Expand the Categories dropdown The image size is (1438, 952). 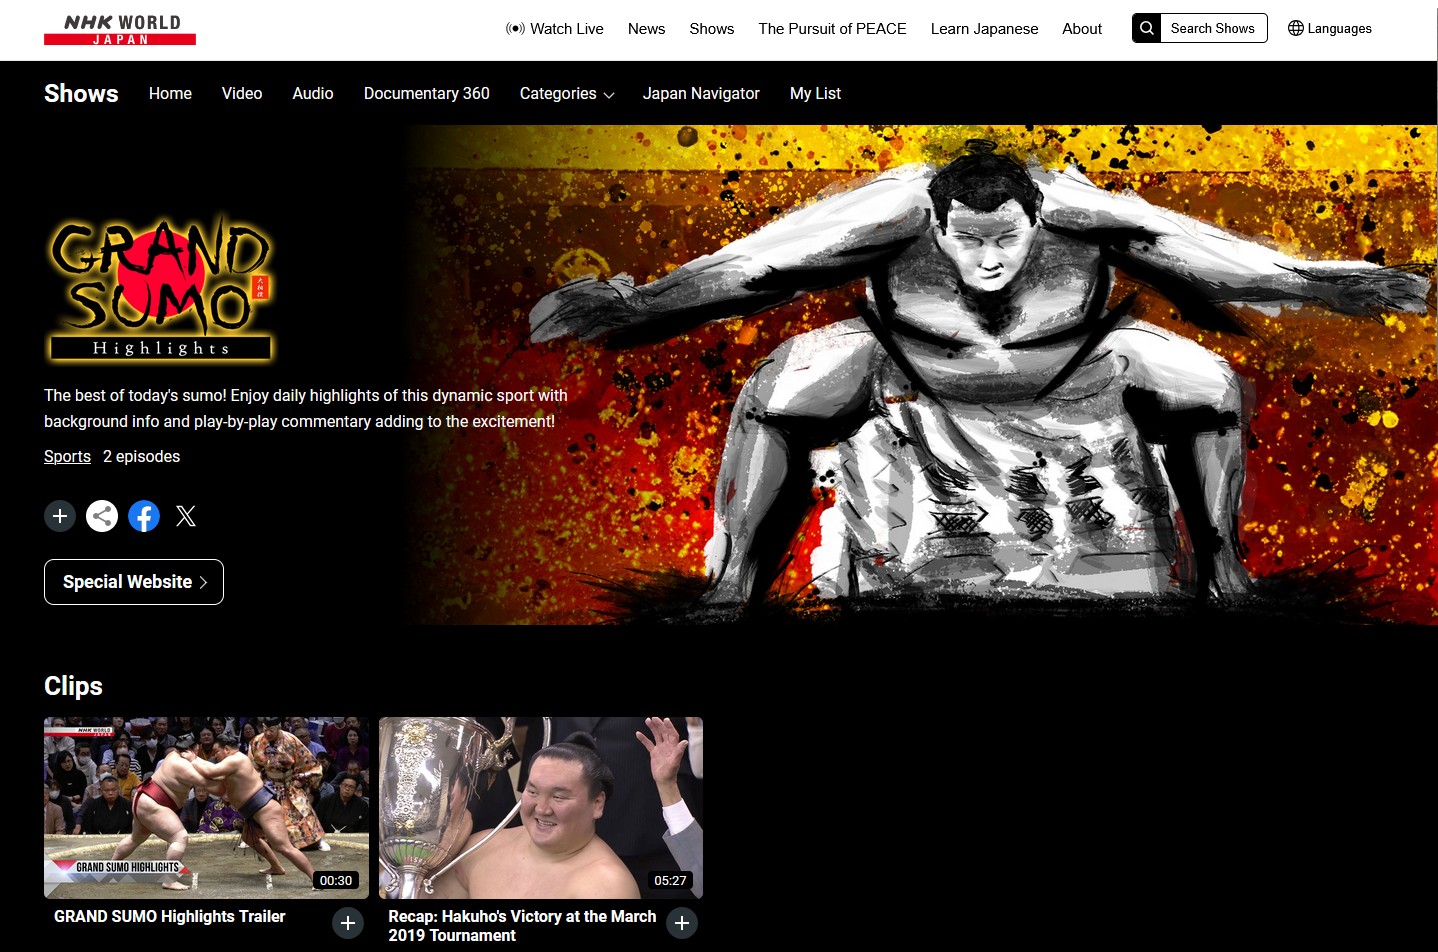pyautogui.click(x=567, y=93)
